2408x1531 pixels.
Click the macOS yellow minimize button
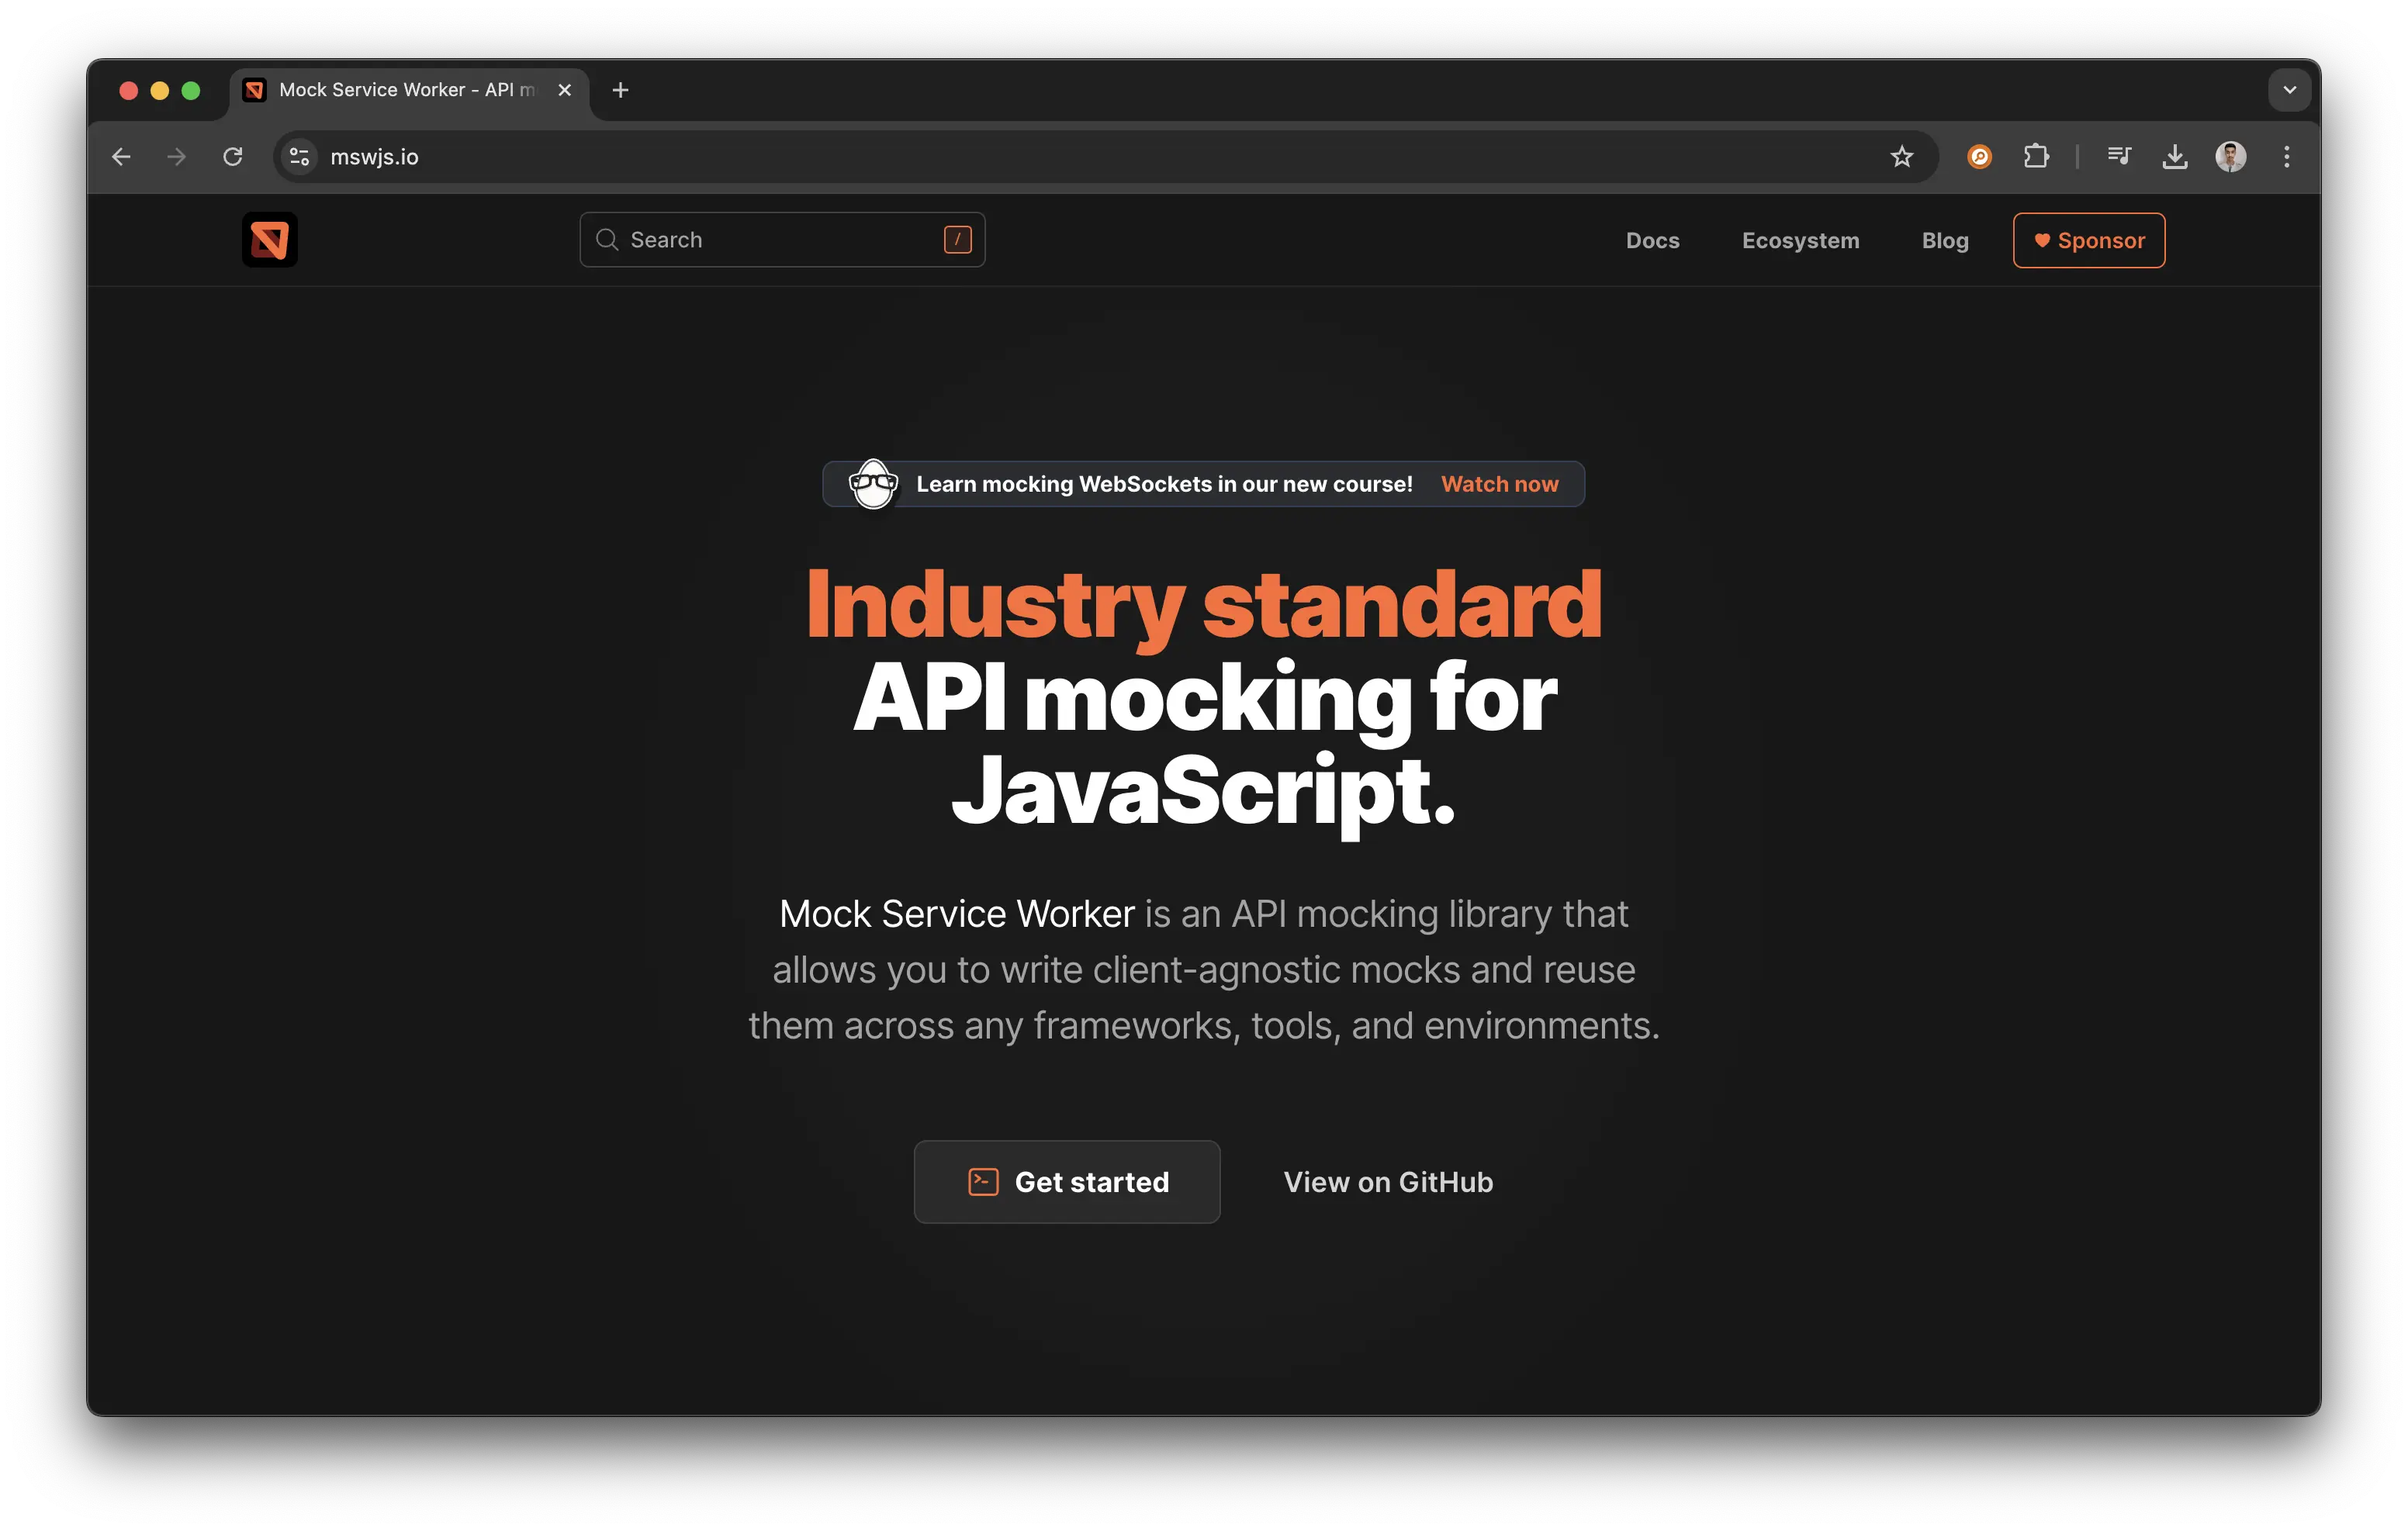click(159, 91)
